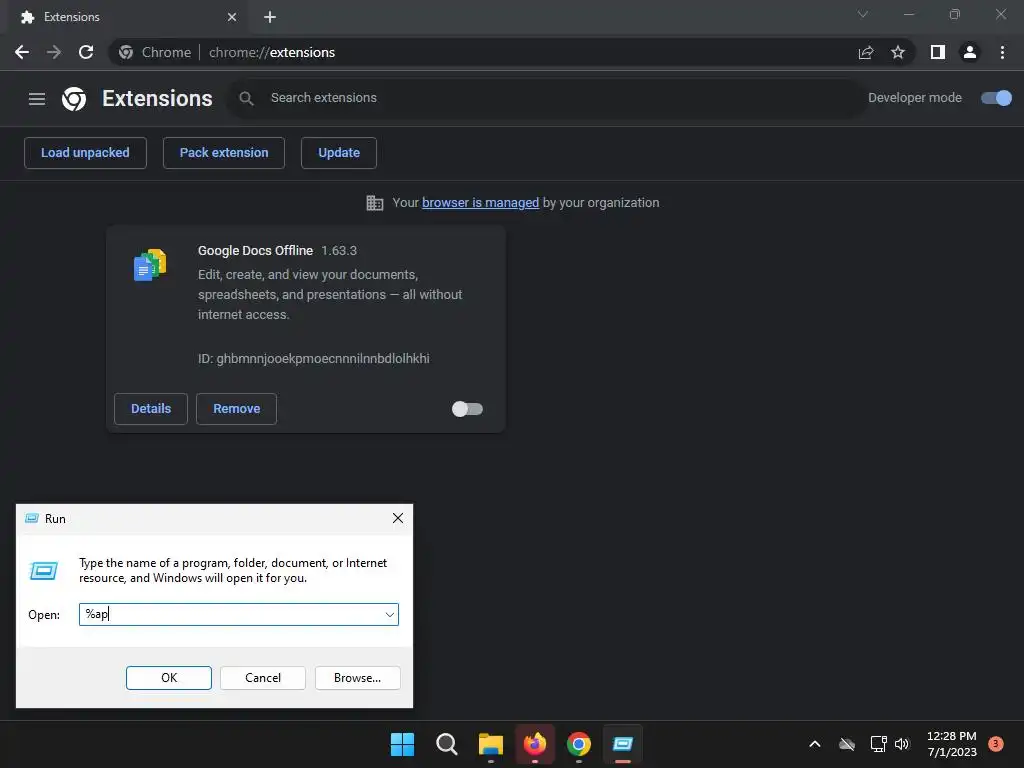
Task: Click the Google Docs Offline title text
Action: (255, 251)
